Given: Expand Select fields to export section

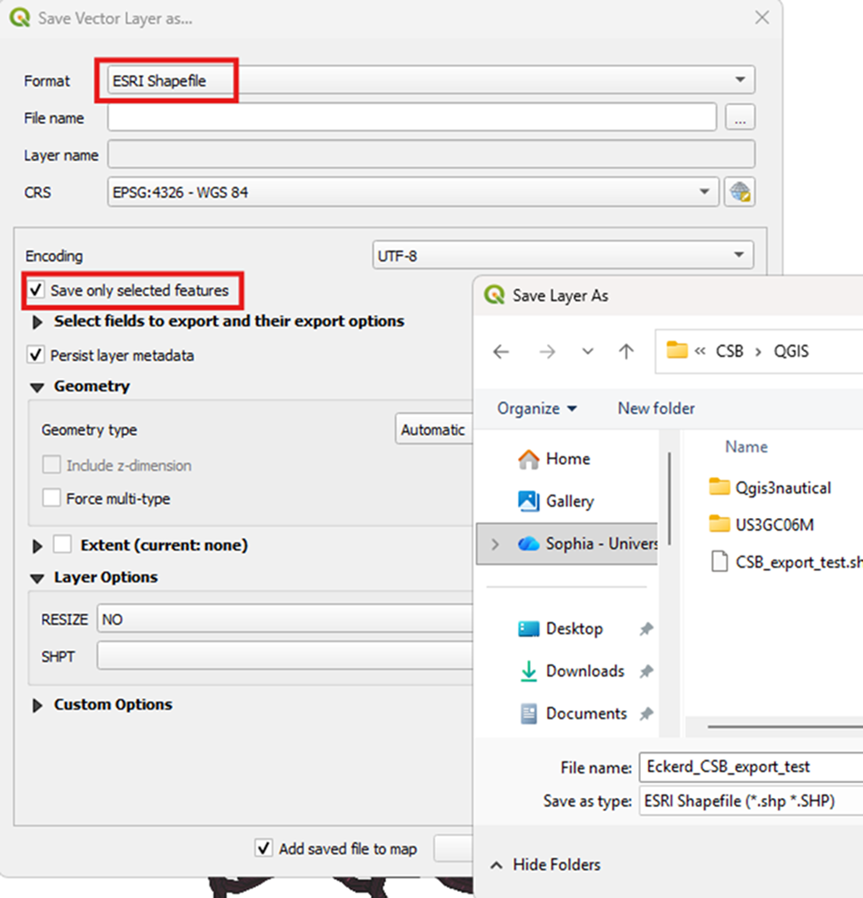Looking at the screenshot, I should coord(38,322).
